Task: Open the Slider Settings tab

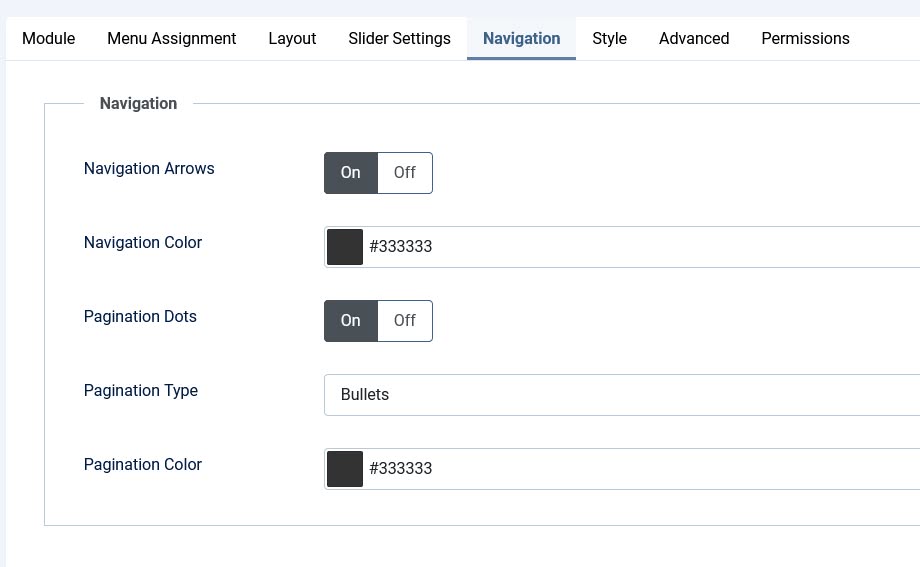Action: tap(399, 39)
